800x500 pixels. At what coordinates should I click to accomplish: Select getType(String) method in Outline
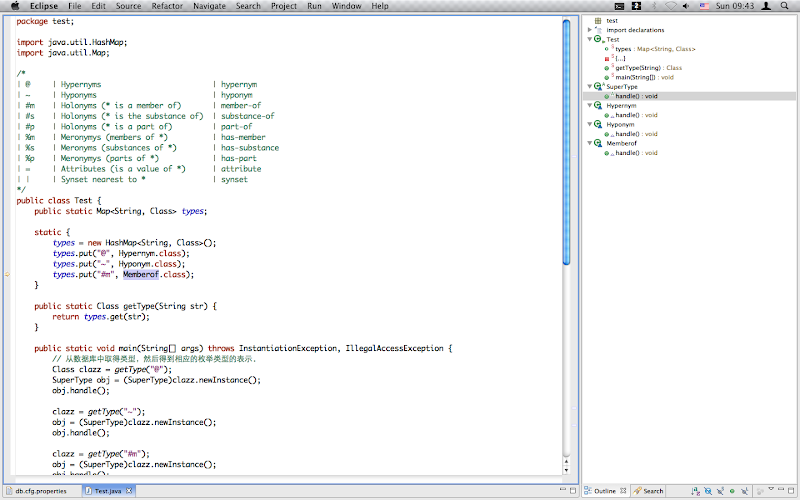click(x=648, y=68)
